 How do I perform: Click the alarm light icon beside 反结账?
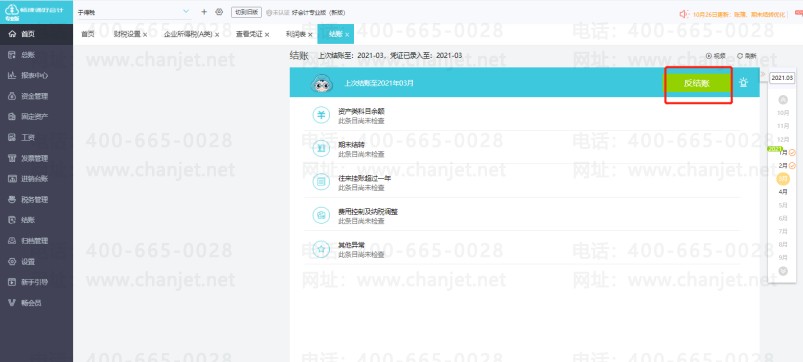(x=743, y=82)
